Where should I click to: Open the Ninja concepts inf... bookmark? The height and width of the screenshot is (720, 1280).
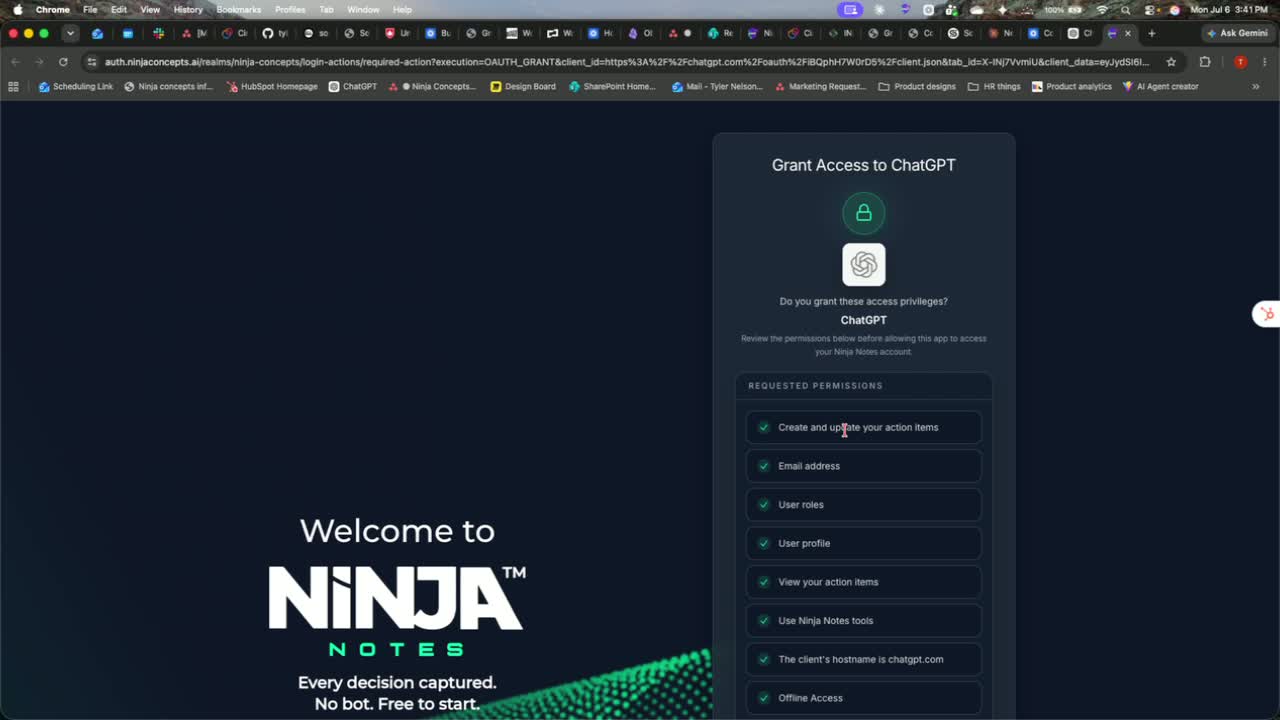168,87
